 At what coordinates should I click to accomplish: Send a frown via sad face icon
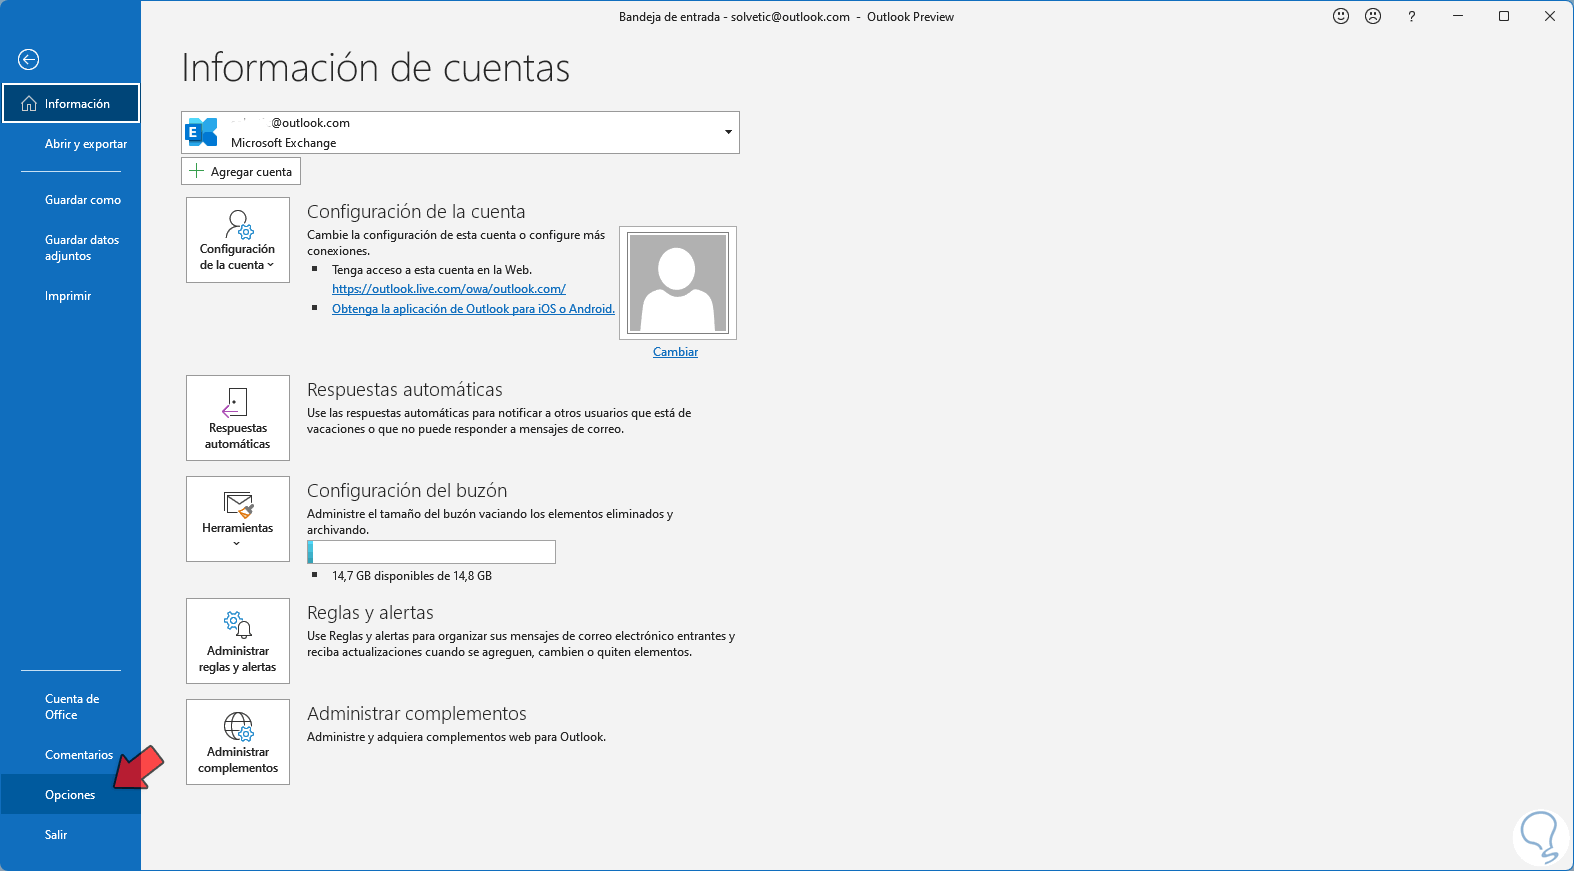[x=1373, y=16]
